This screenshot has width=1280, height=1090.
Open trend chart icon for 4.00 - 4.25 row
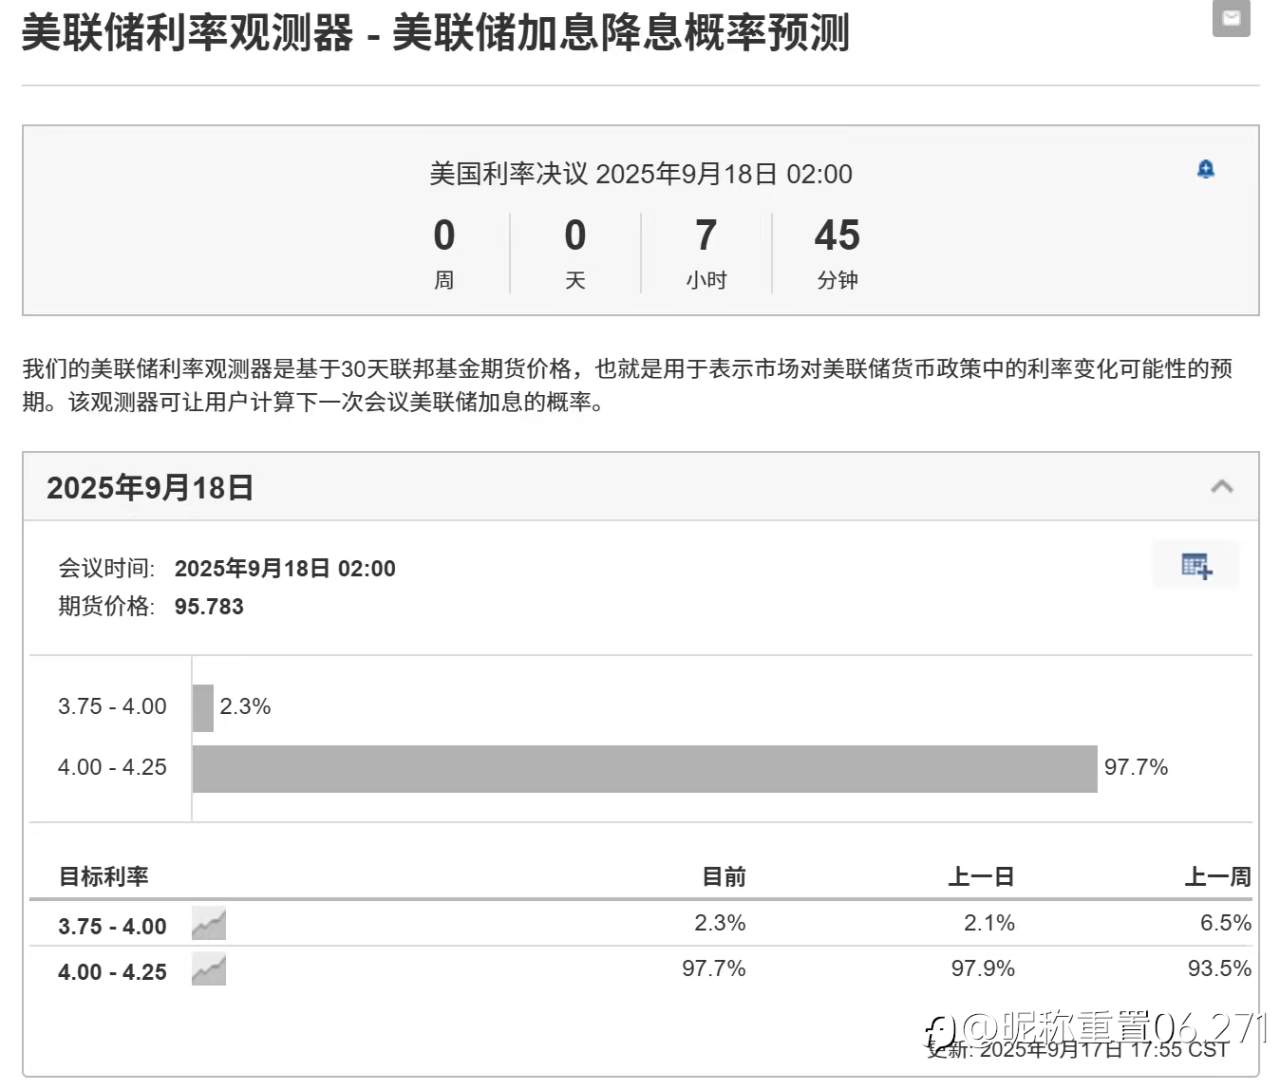click(x=209, y=970)
